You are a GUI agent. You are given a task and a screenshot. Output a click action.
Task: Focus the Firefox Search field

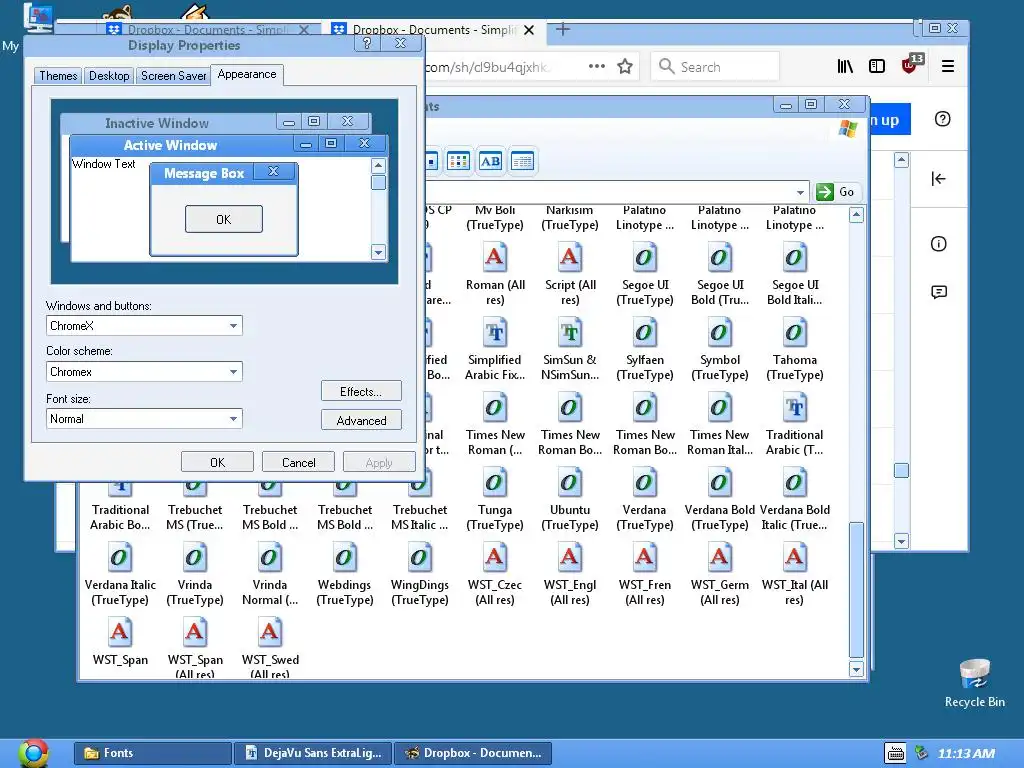pos(715,67)
